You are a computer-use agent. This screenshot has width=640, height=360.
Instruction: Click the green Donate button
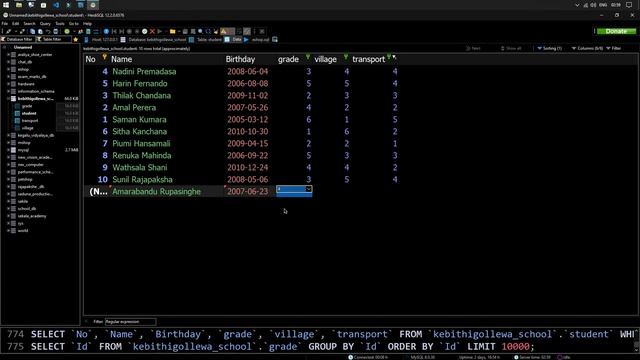(616, 31)
